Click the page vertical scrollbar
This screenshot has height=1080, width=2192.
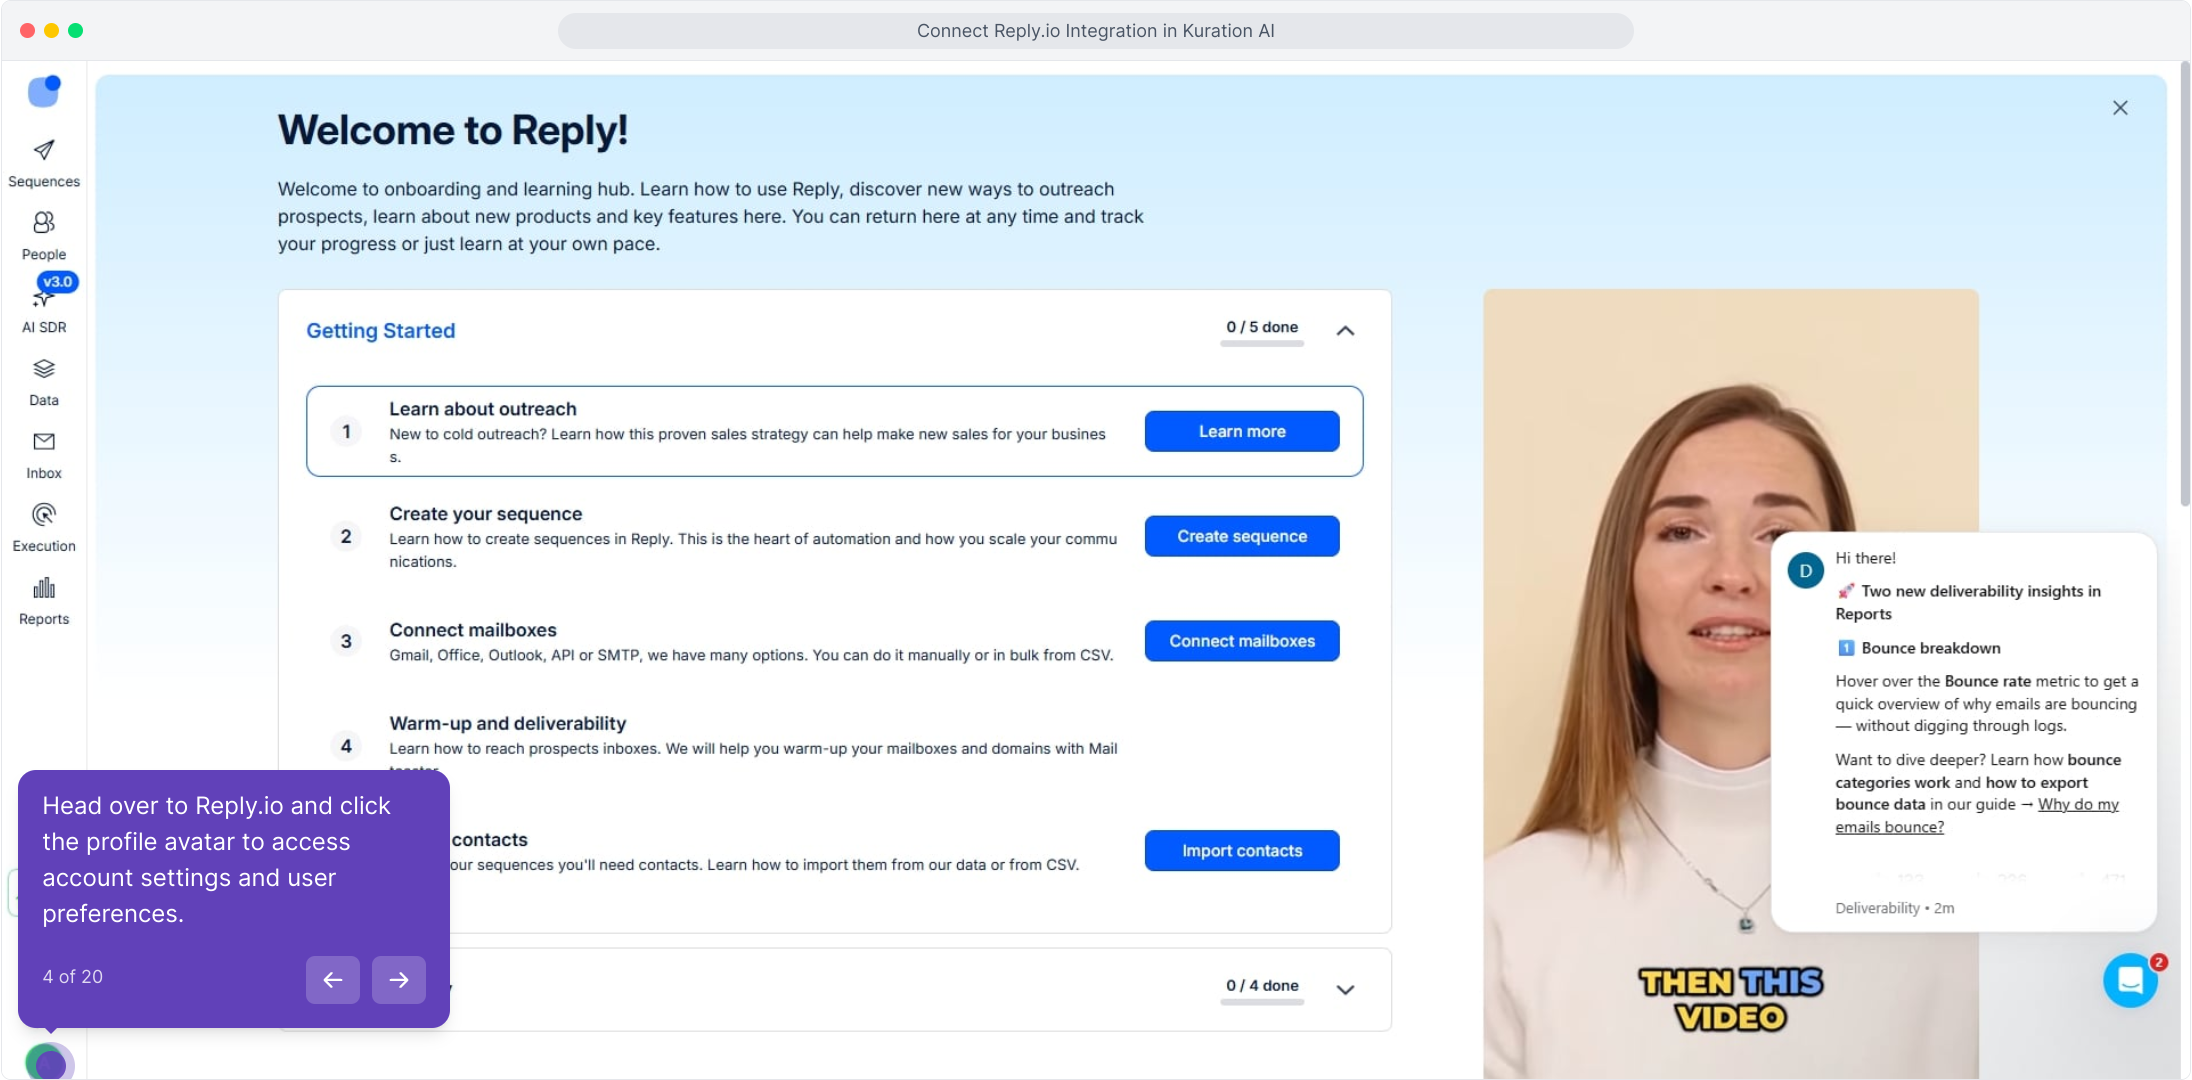(x=2185, y=285)
